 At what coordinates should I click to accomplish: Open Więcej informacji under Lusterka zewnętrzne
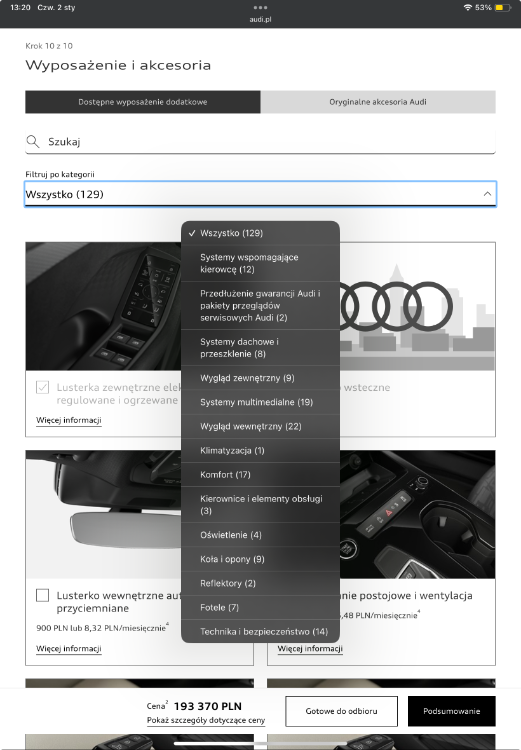(69, 420)
